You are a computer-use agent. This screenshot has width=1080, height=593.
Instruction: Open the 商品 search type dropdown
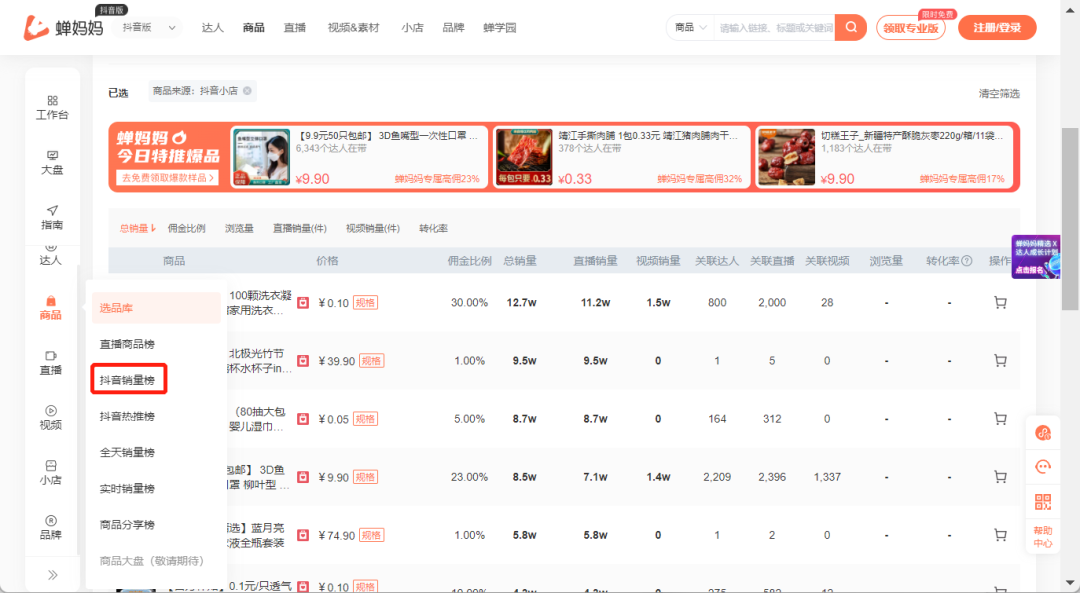[x=690, y=28]
